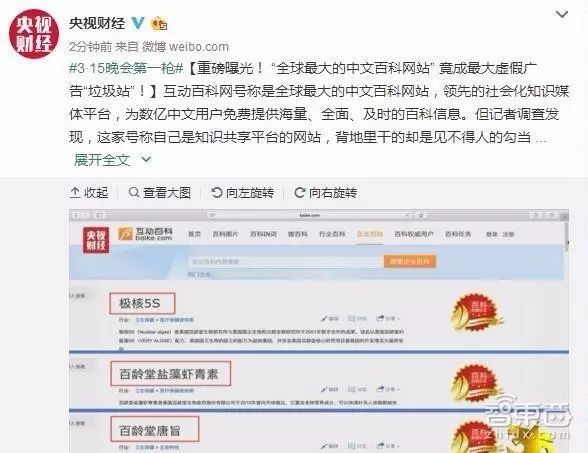Screen dimensions: 588x453
Task: Select the 行业百科 navigation tab
Action: click(x=332, y=234)
